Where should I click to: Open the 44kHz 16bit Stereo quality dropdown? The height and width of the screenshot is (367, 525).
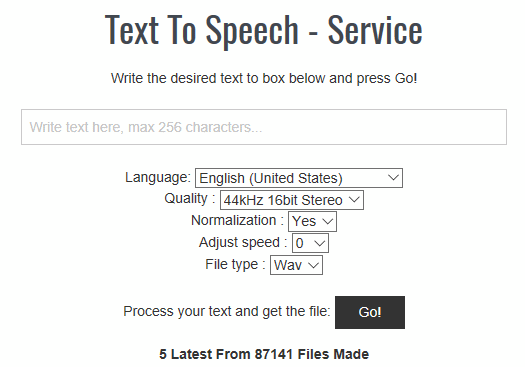tap(292, 200)
